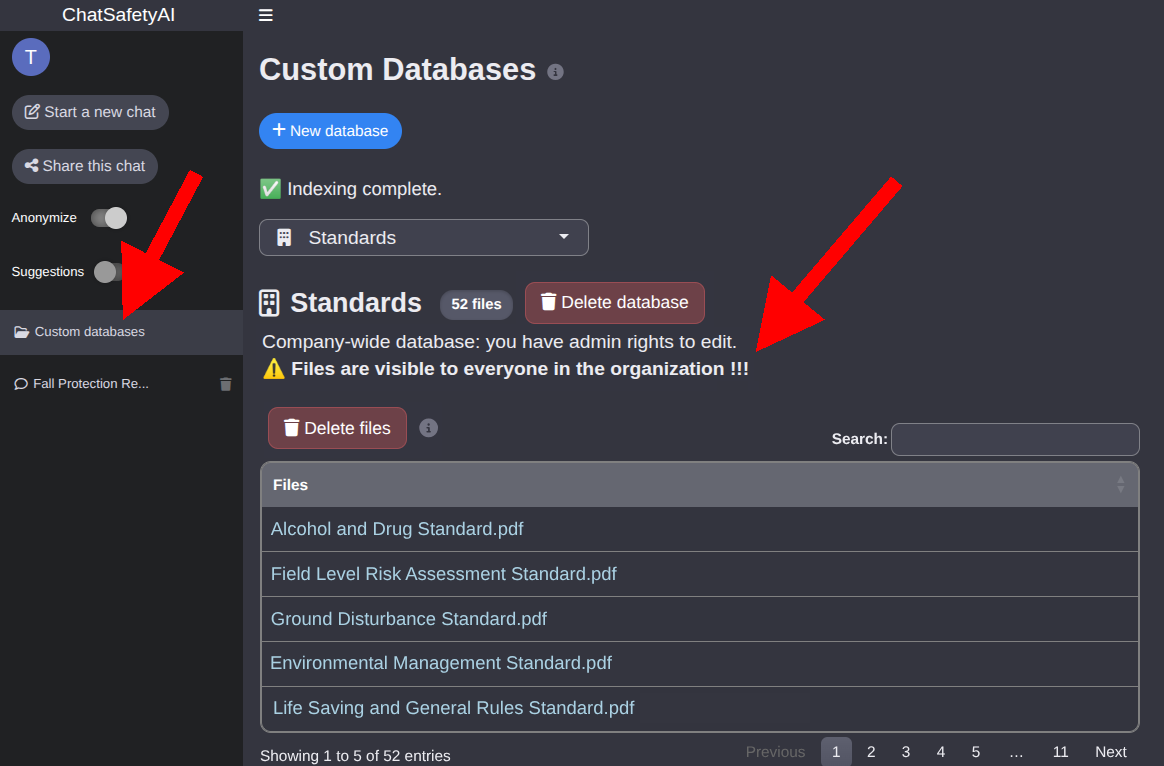1164x766 pixels.
Task: Select Custom databases in the sidebar
Action: coord(92,331)
